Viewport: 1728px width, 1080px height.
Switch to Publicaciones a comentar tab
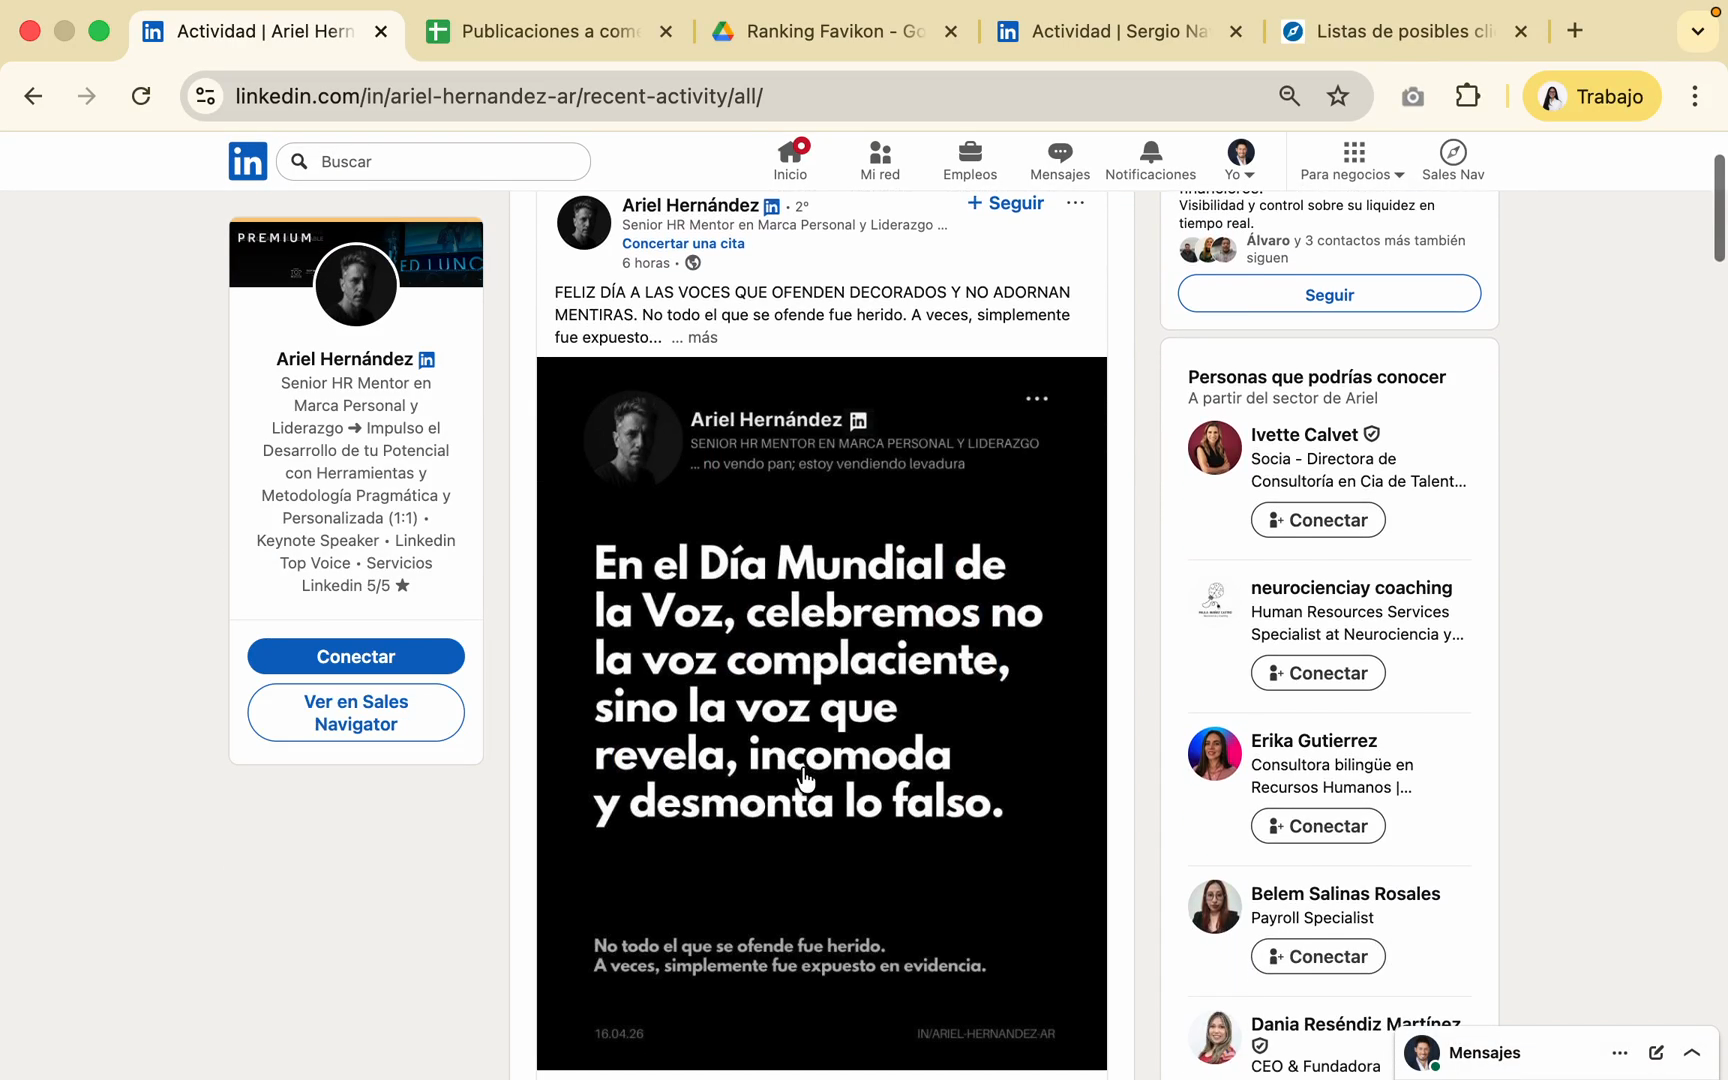(549, 31)
